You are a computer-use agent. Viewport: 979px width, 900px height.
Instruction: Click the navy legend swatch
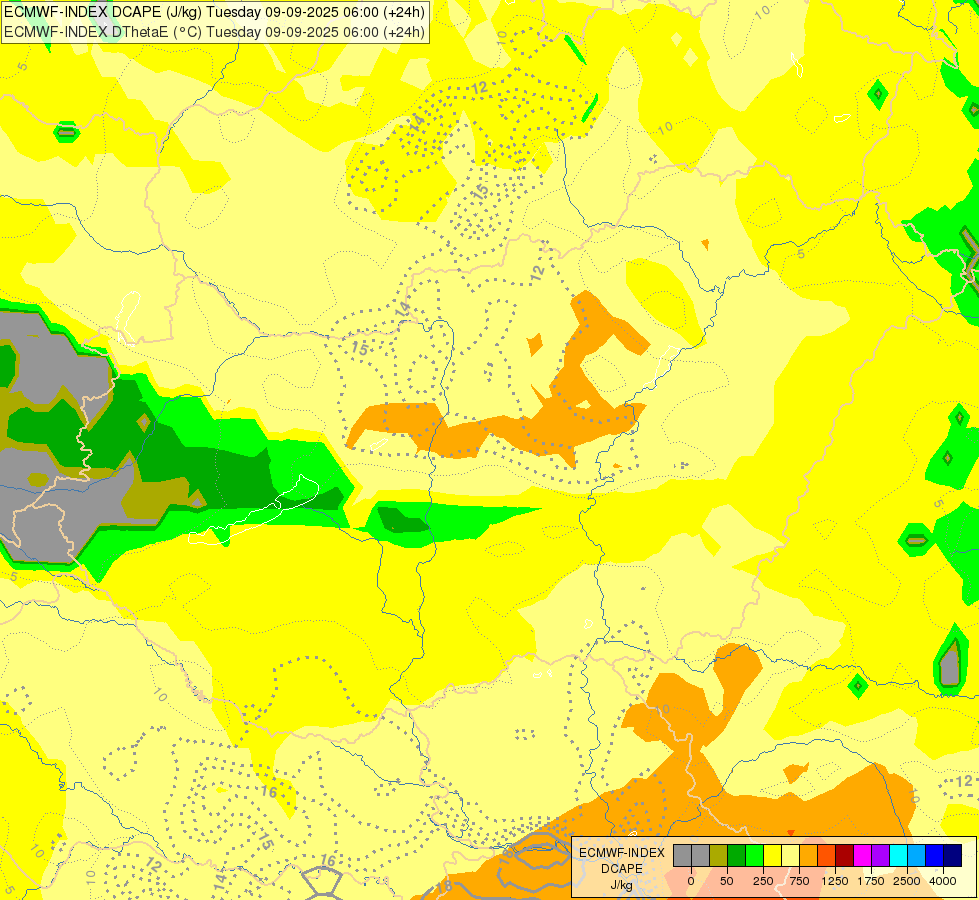pos(952,855)
